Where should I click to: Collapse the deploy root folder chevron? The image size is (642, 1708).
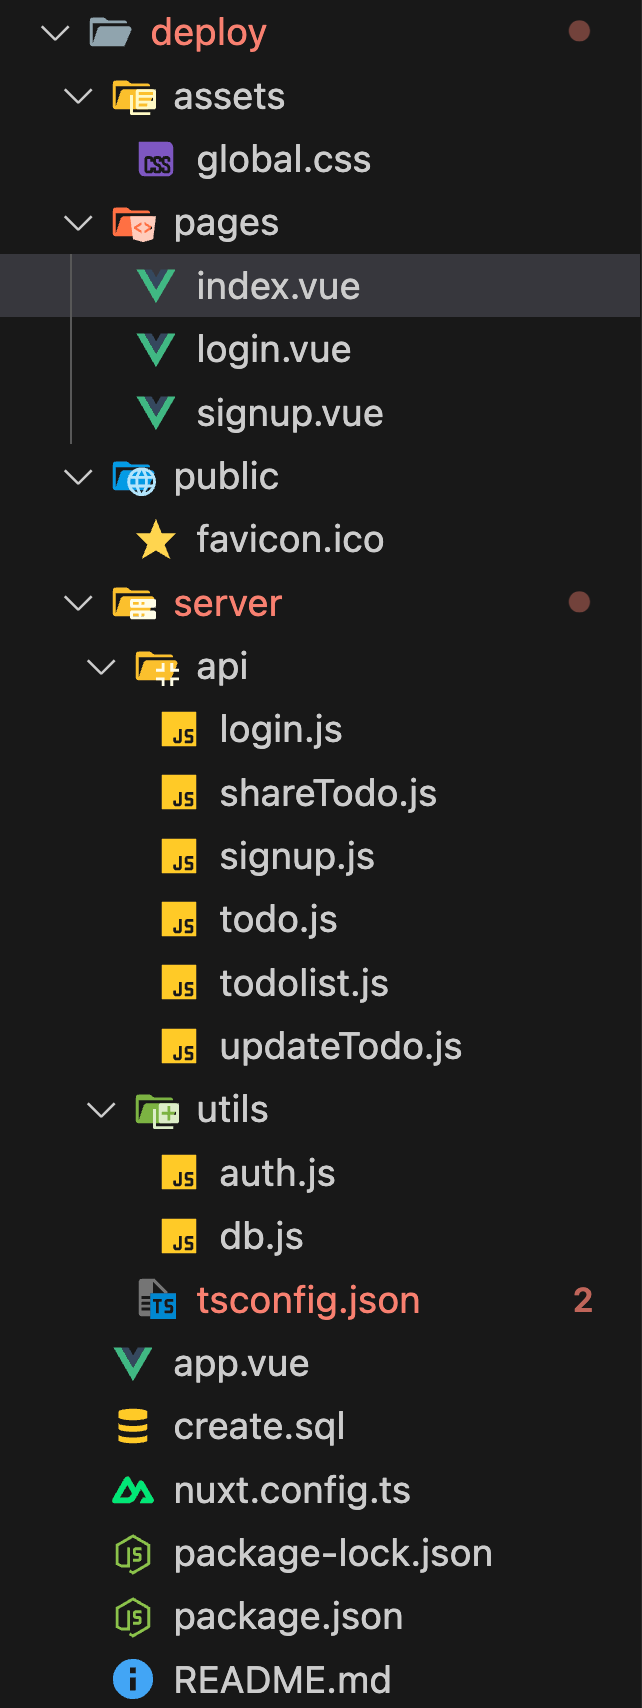click(x=55, y=33)
